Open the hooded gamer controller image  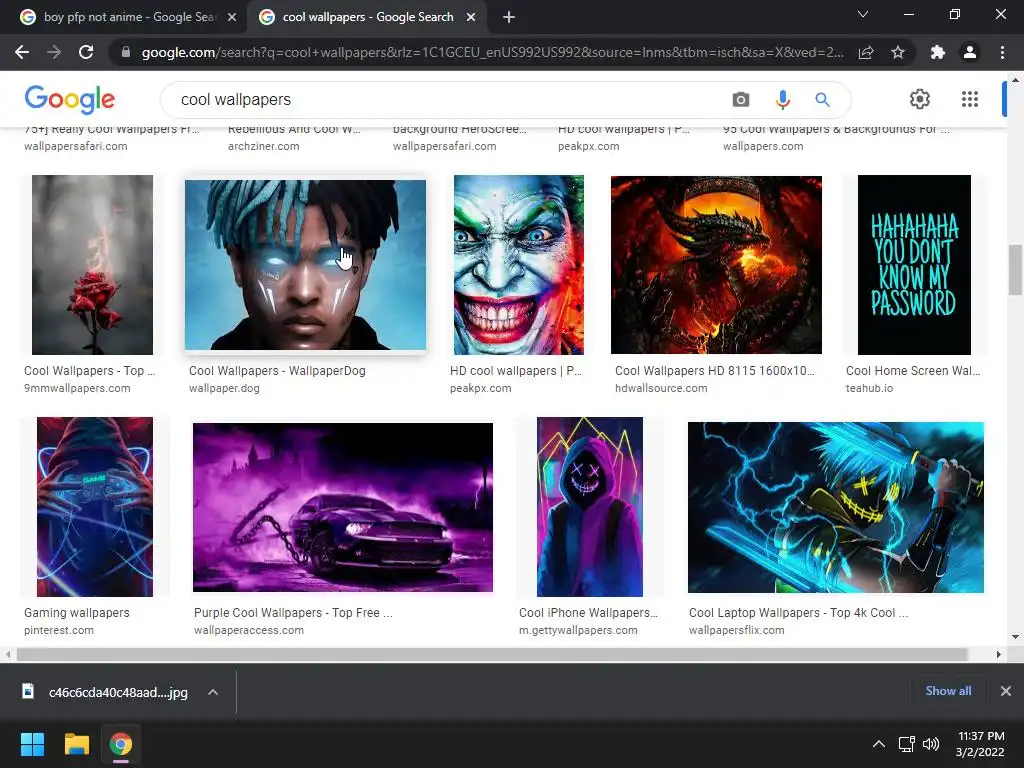click(x=95, y=507)
